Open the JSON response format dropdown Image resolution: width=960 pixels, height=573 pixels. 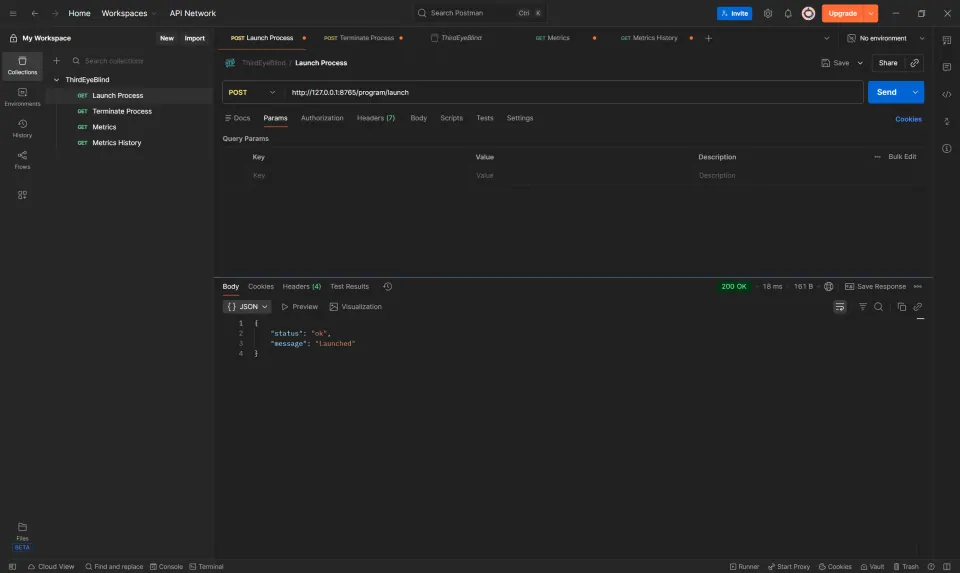coord(247,307)
